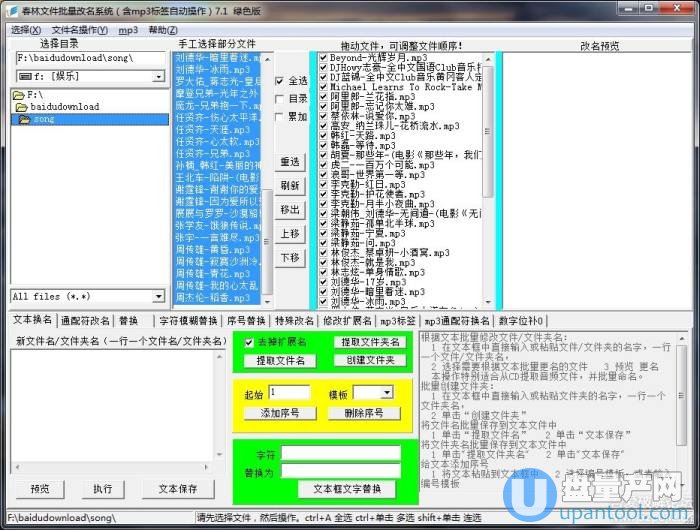Click the 预览 button
The width and height of the screenshot is (700, 530).
[x=40, y=489]
